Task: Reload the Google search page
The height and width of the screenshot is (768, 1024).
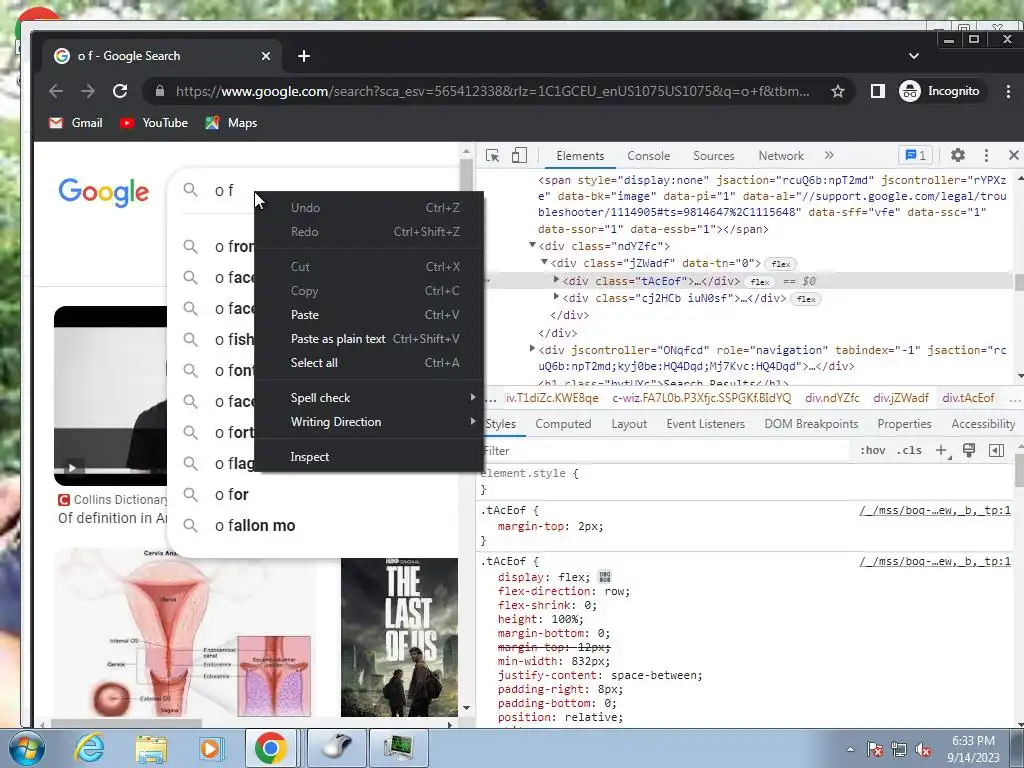Action: point(120,91)
